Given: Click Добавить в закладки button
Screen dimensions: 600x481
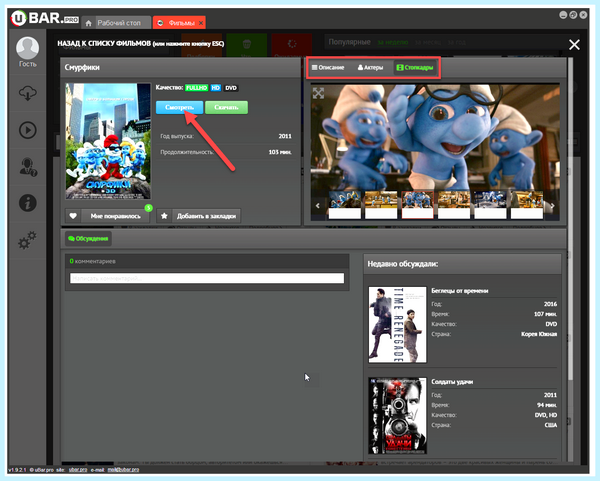Looking at the screenshot, I should tap(206, 216).
